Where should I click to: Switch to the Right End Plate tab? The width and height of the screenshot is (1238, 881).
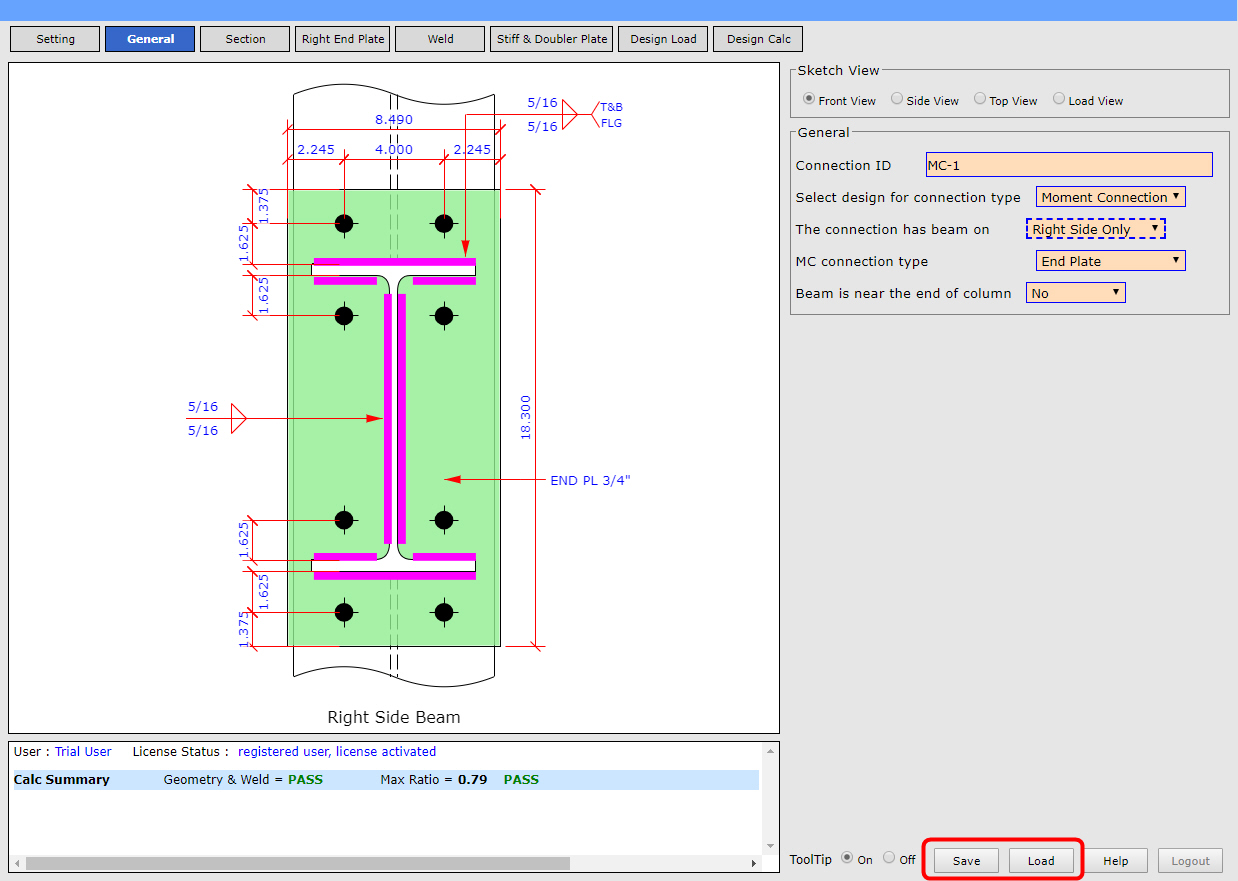pos(342,38)
